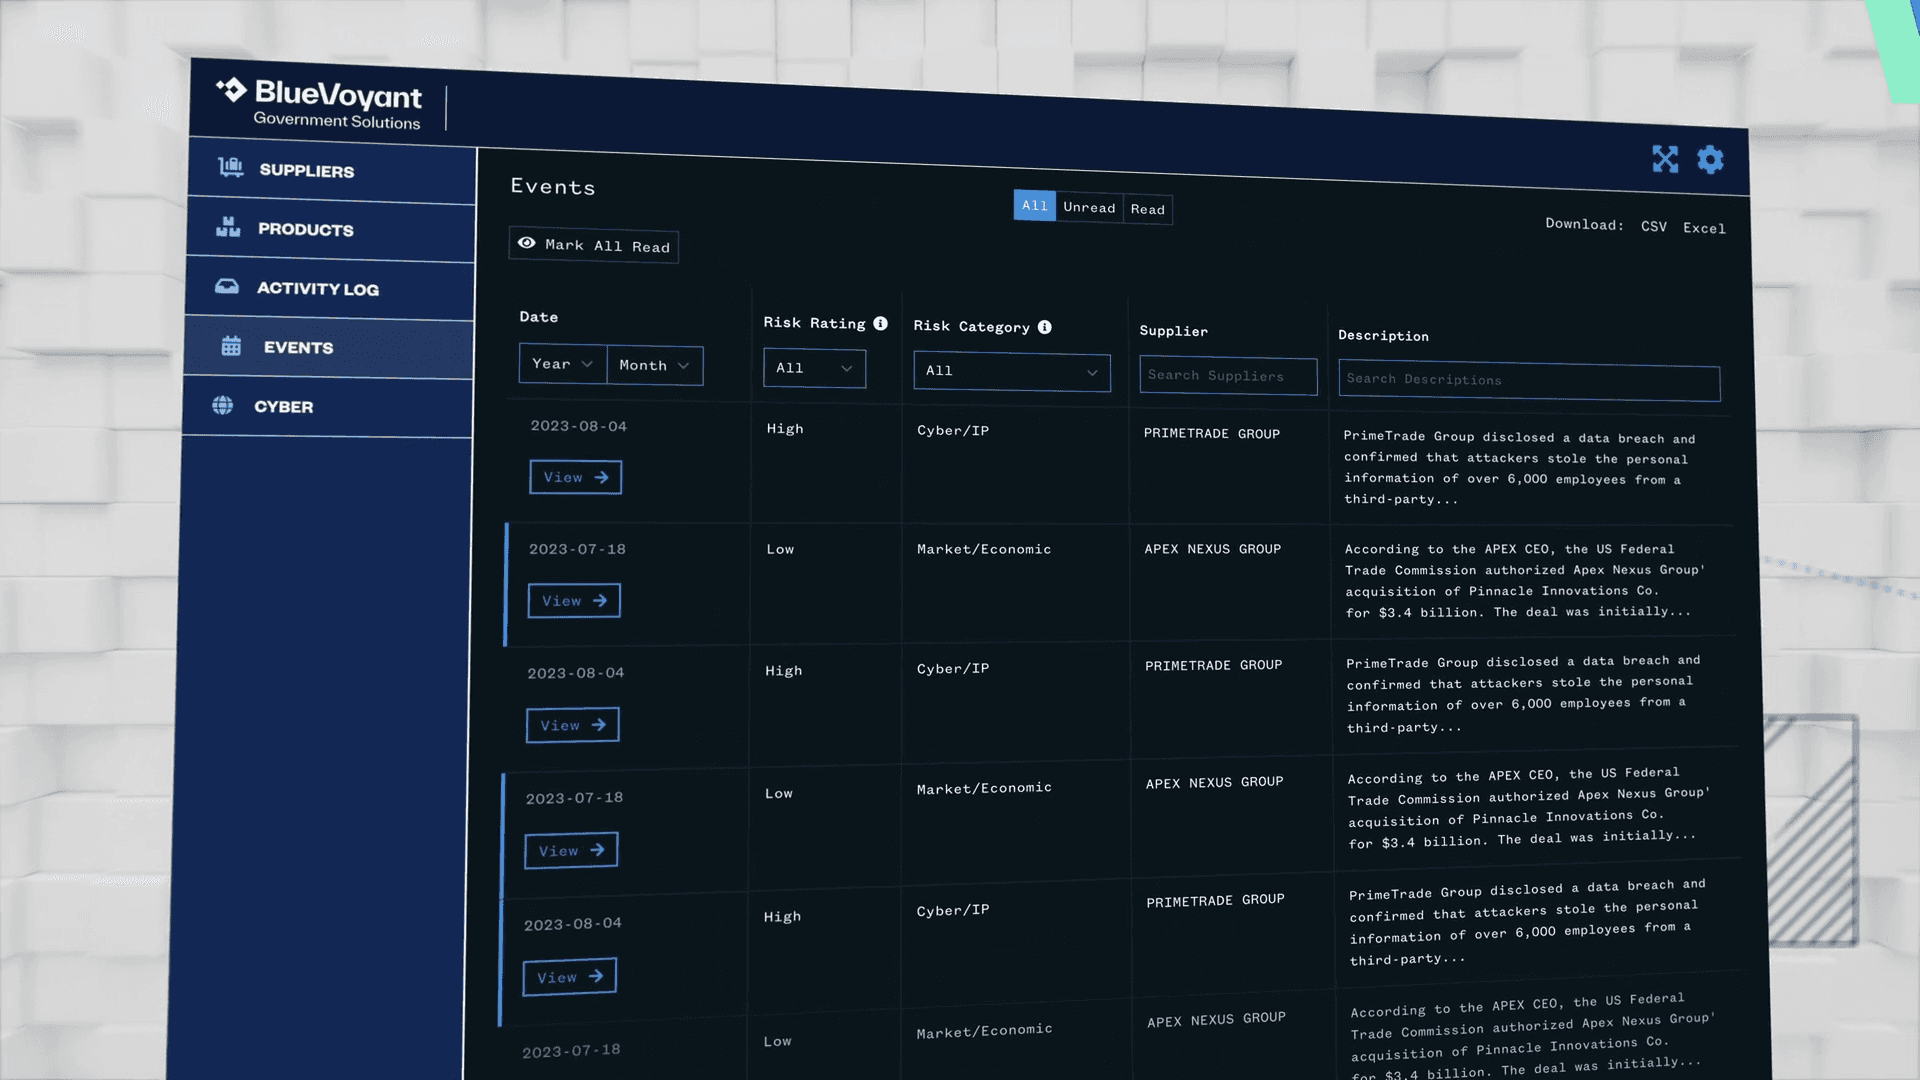Download events as Excel
1920x1080 pixels.
[x=1703, y=228]
